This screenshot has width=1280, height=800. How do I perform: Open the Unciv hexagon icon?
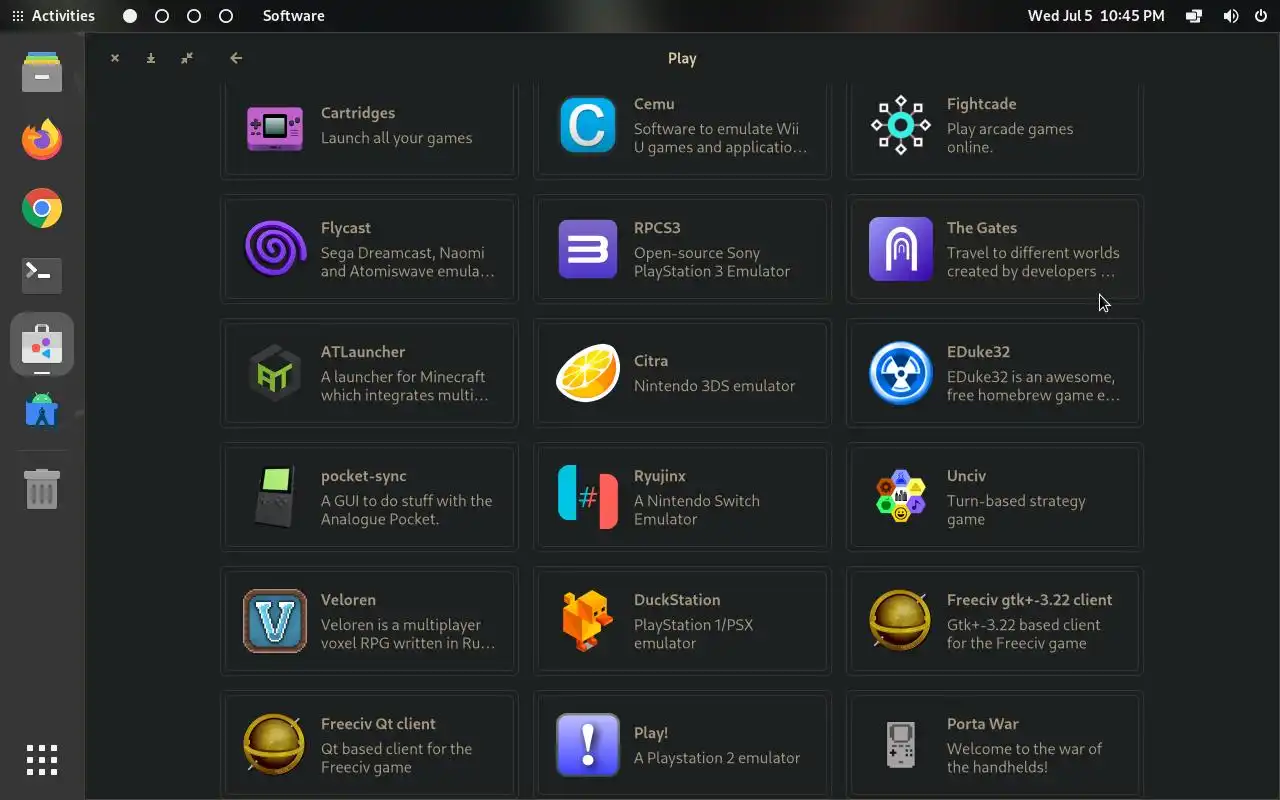coord(901,497)
